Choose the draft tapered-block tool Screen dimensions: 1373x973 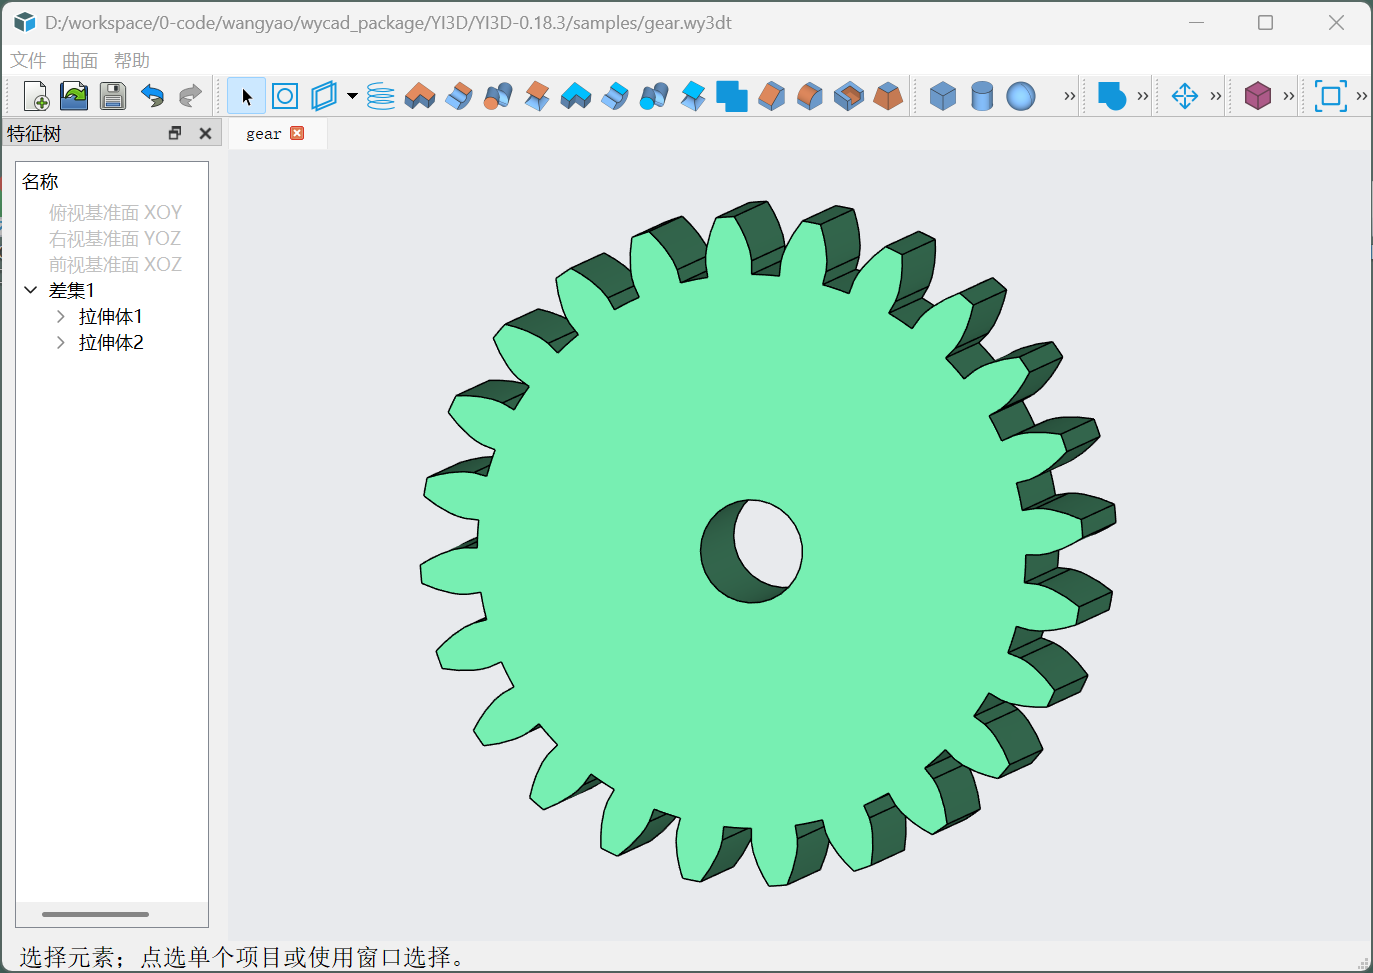[888, 96]
